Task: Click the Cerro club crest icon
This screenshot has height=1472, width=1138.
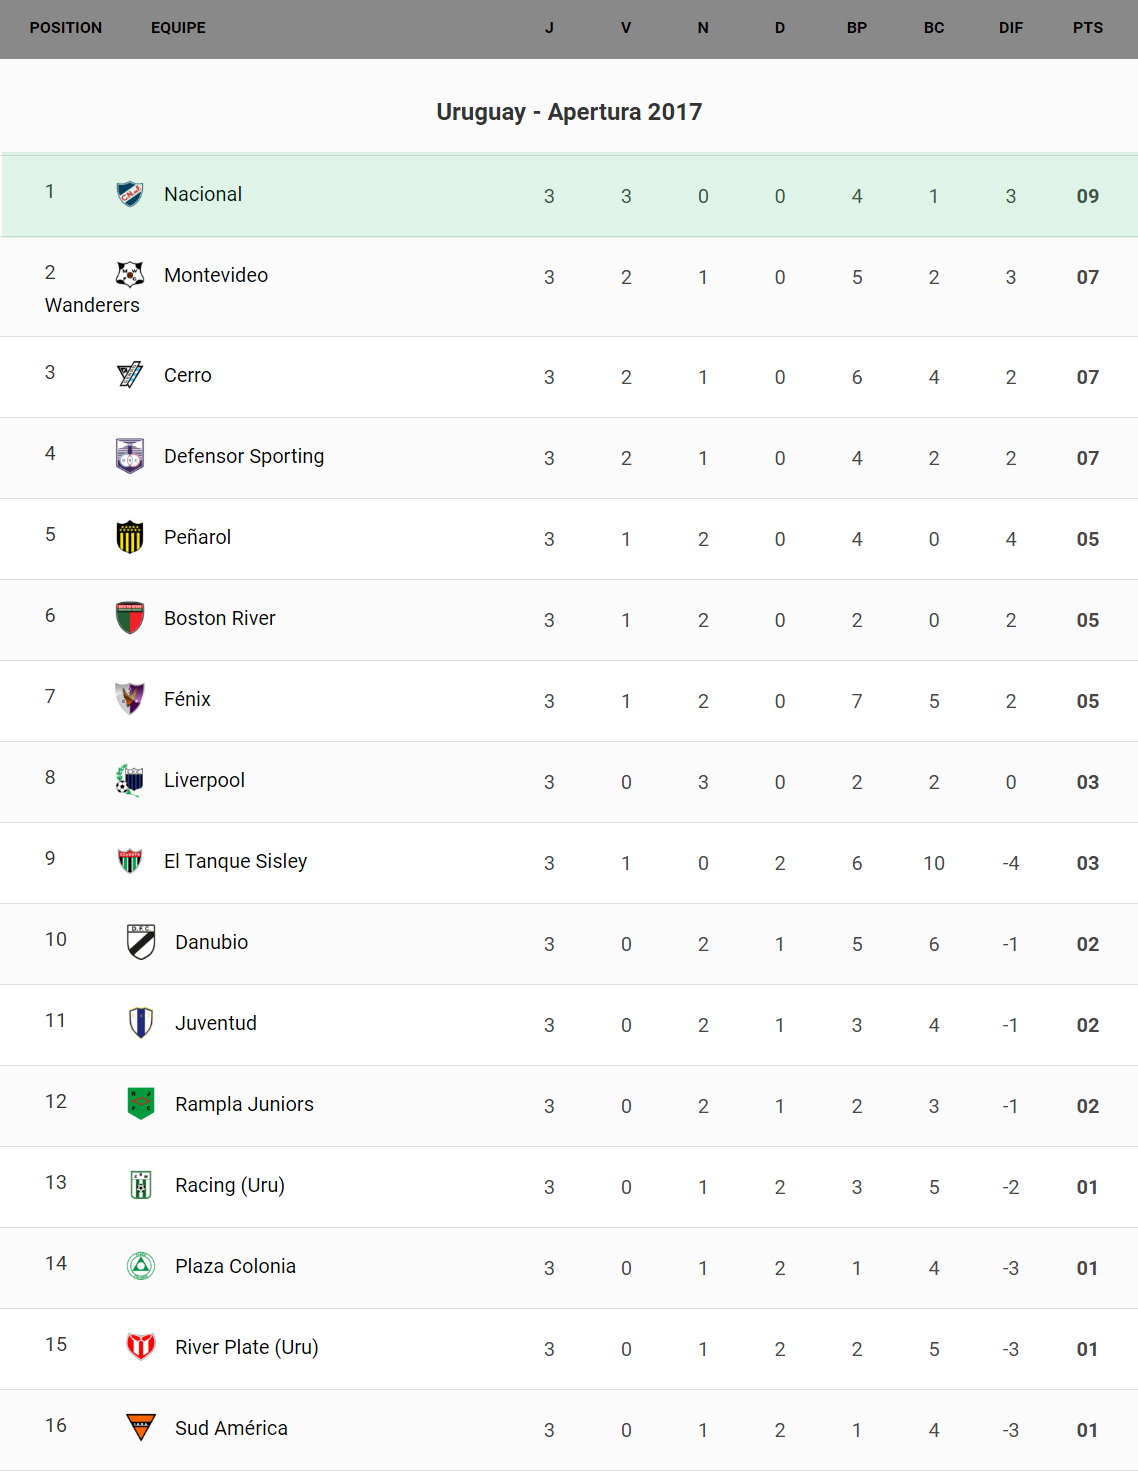Action: pyautogui.click(x=130, y=375)
